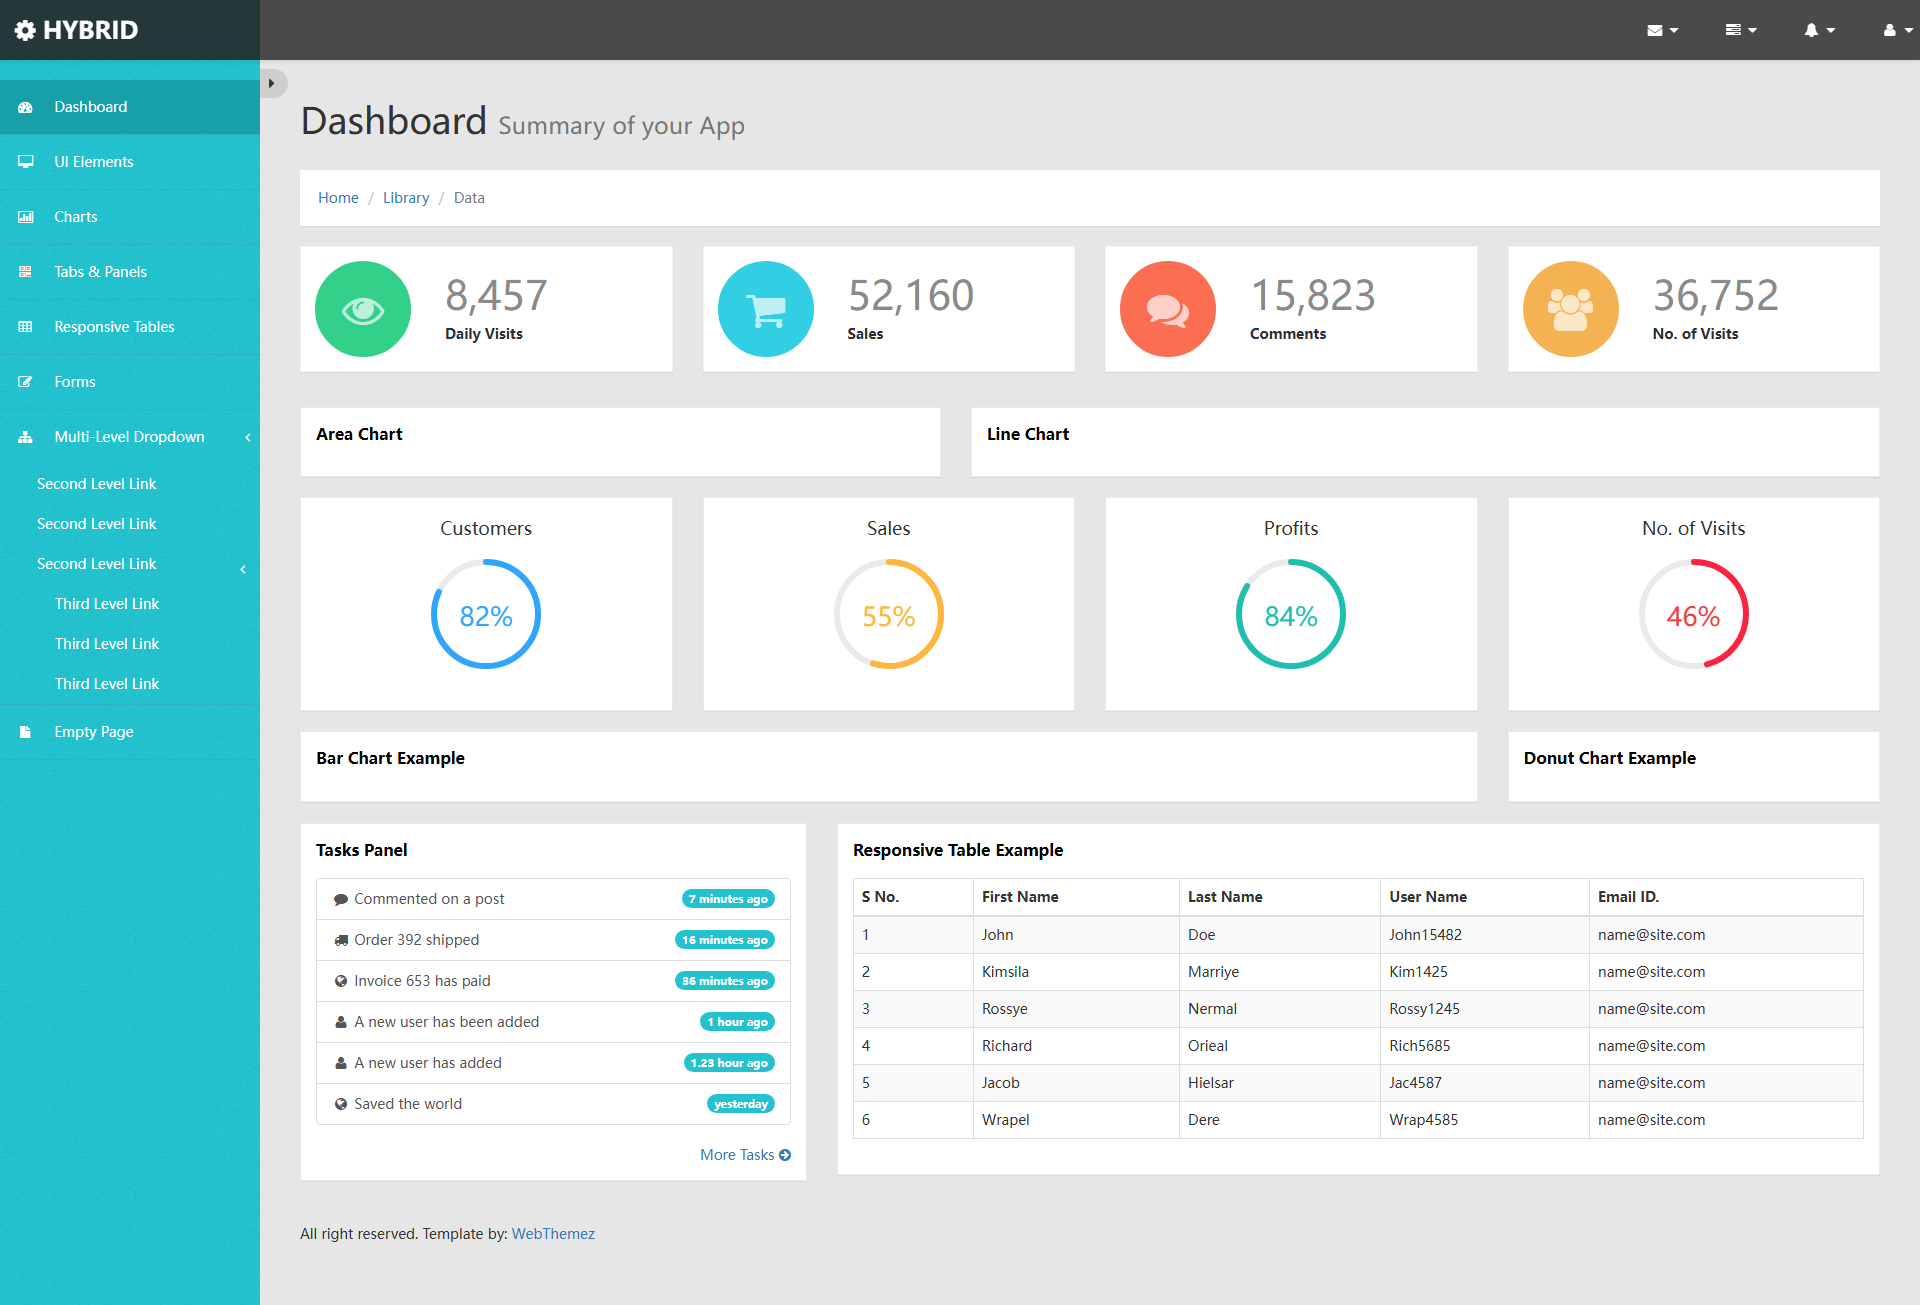
Task: Open the first Second Level Link
Action: pos(96,484)
